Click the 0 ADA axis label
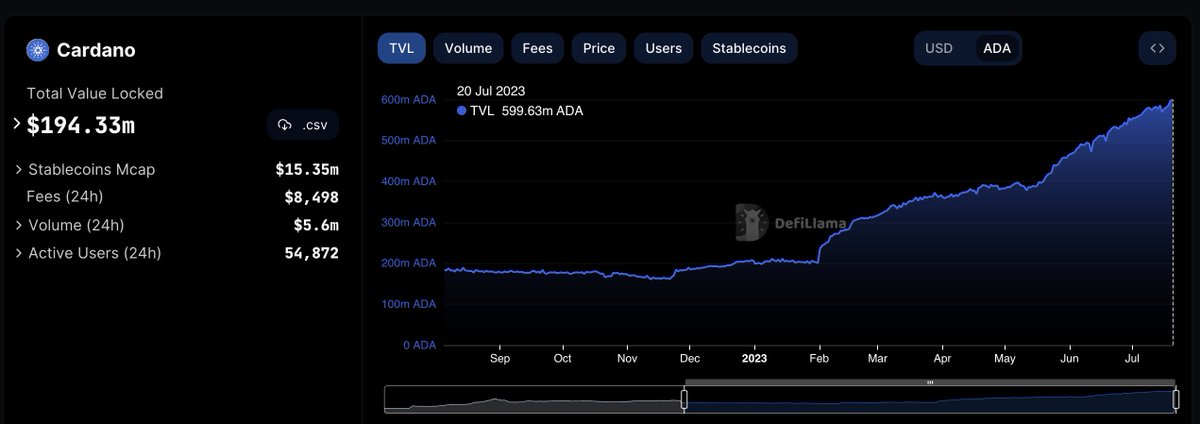This screenshot has width=1200, height=424. point(419,344)
